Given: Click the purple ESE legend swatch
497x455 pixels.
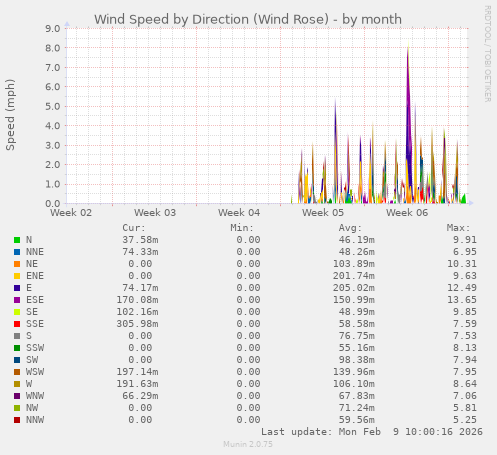Looking at the screenshot, I should (x=17, y=300).
